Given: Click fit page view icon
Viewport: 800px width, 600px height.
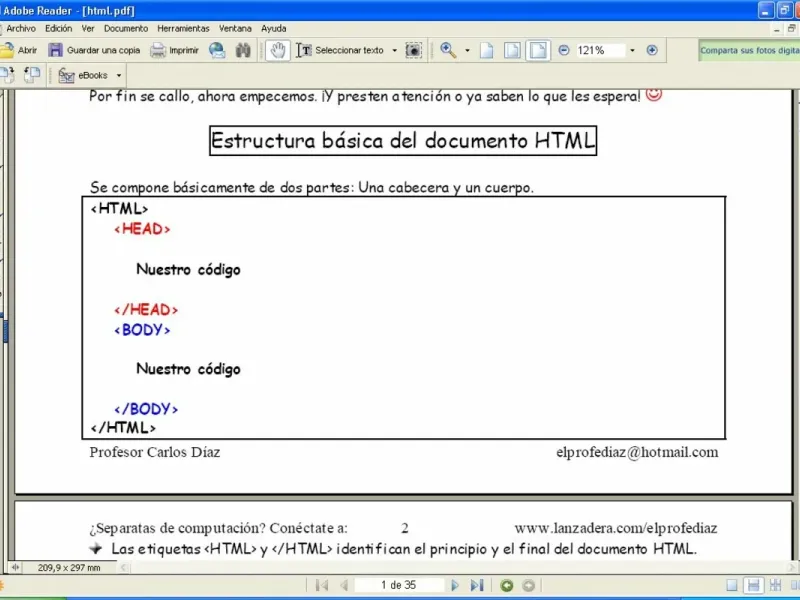Looking at the screenshot, I should pyautogui.click(x=512, y=50).
